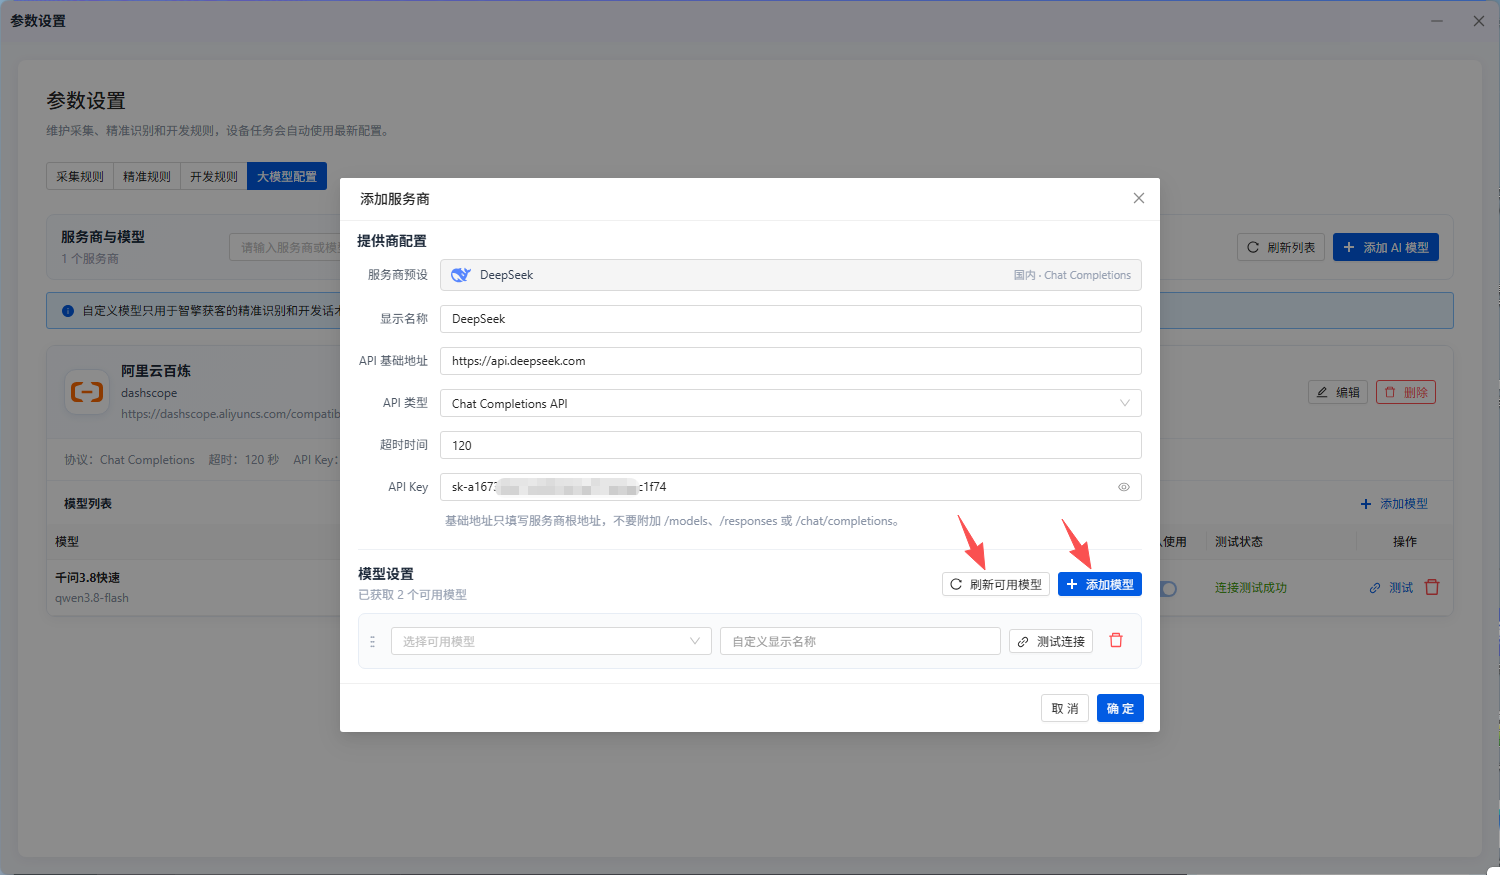Click the 自定义显示名称 input field
Screen dimensions: 1500x875
(860, 641)
